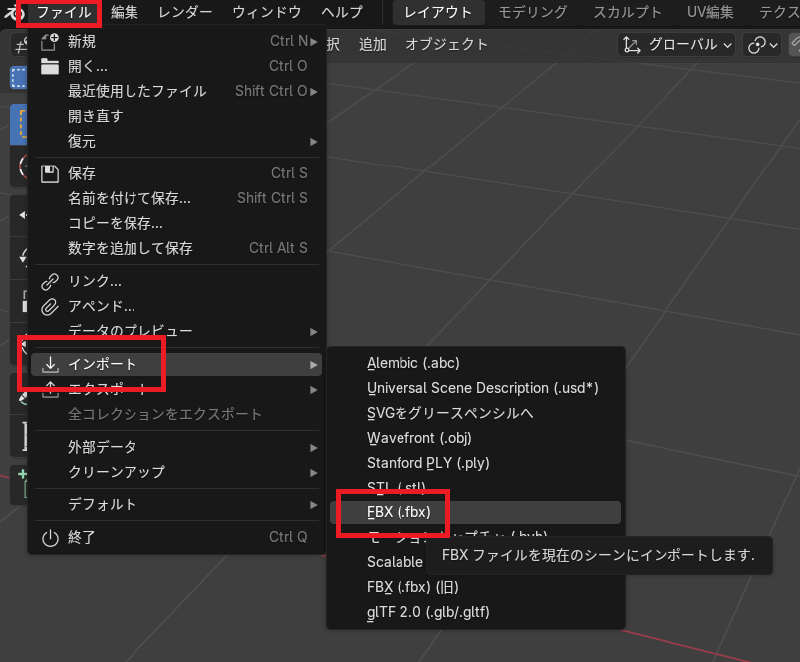Screen dimensions: 800x662
Task: Click the floppy disk save icon
Action: point(50,173)
